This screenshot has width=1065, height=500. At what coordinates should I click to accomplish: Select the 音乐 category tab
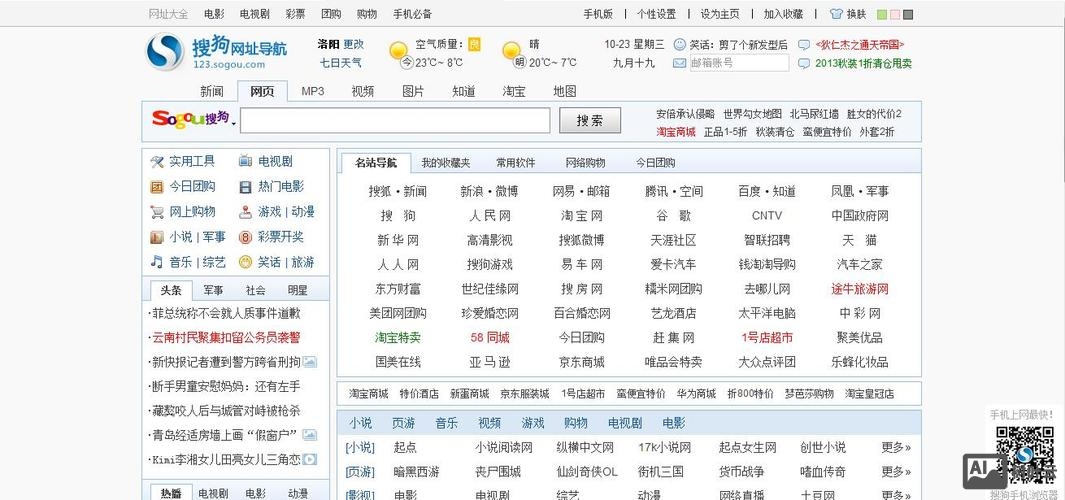click(x=446, y=423)
